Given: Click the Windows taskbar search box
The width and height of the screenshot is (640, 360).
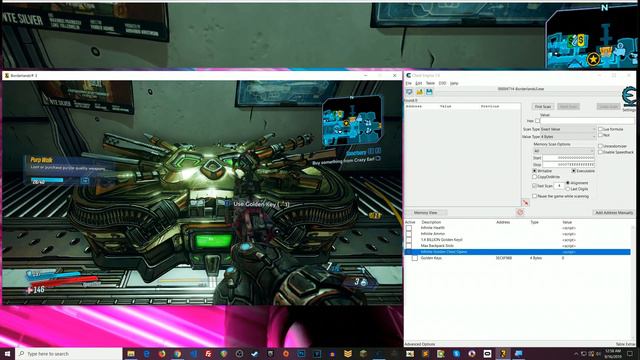Looking at the screenshot, I should pyautogui.click(x=69, y=353).
